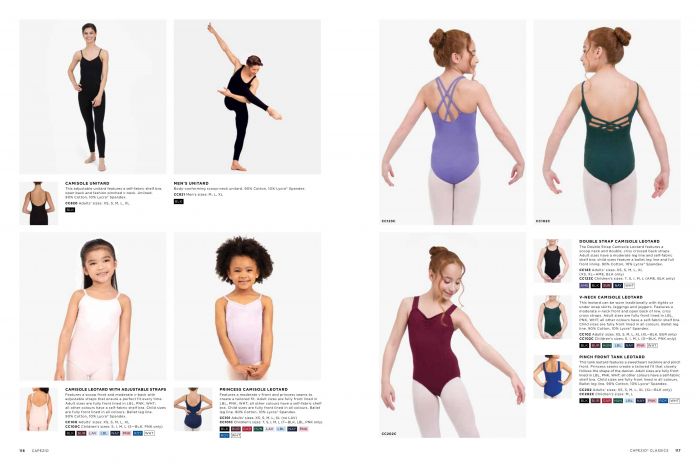The image size is (700, 467).
Task: Click the blue pinch front tank thumbnail
Action: click(552, 376)
